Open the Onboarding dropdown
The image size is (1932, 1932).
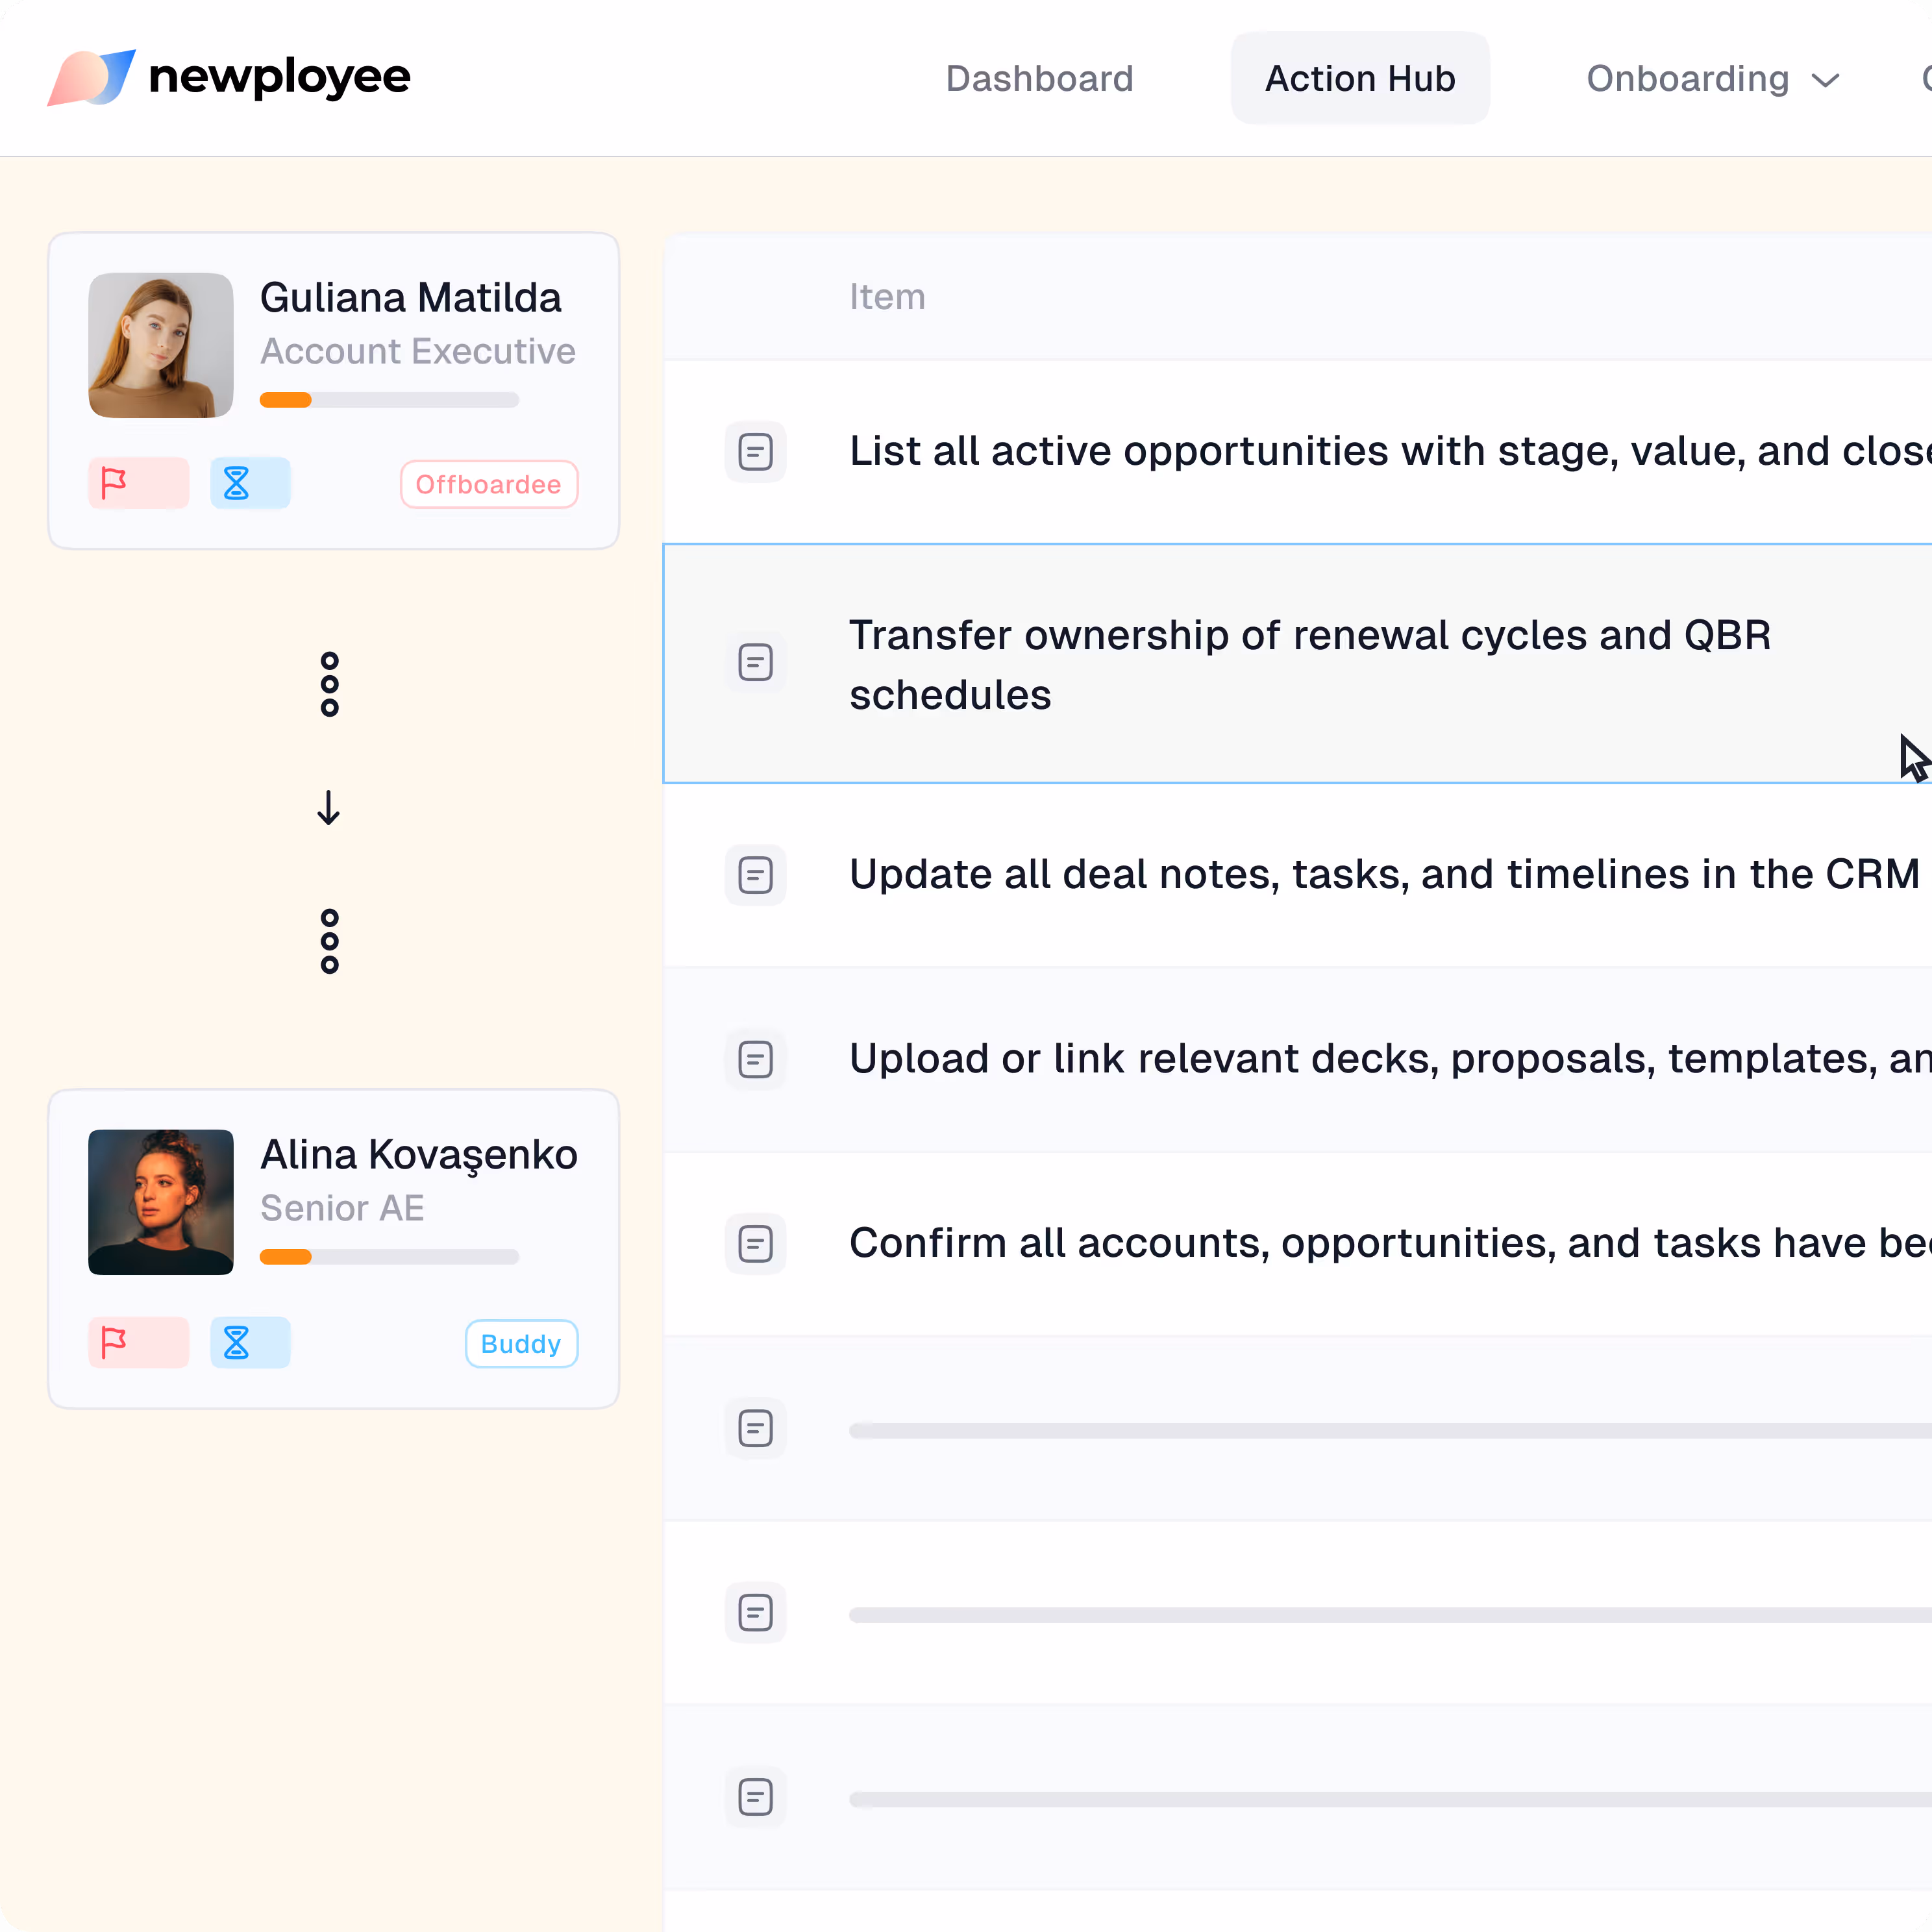[x=1712, y=78]
